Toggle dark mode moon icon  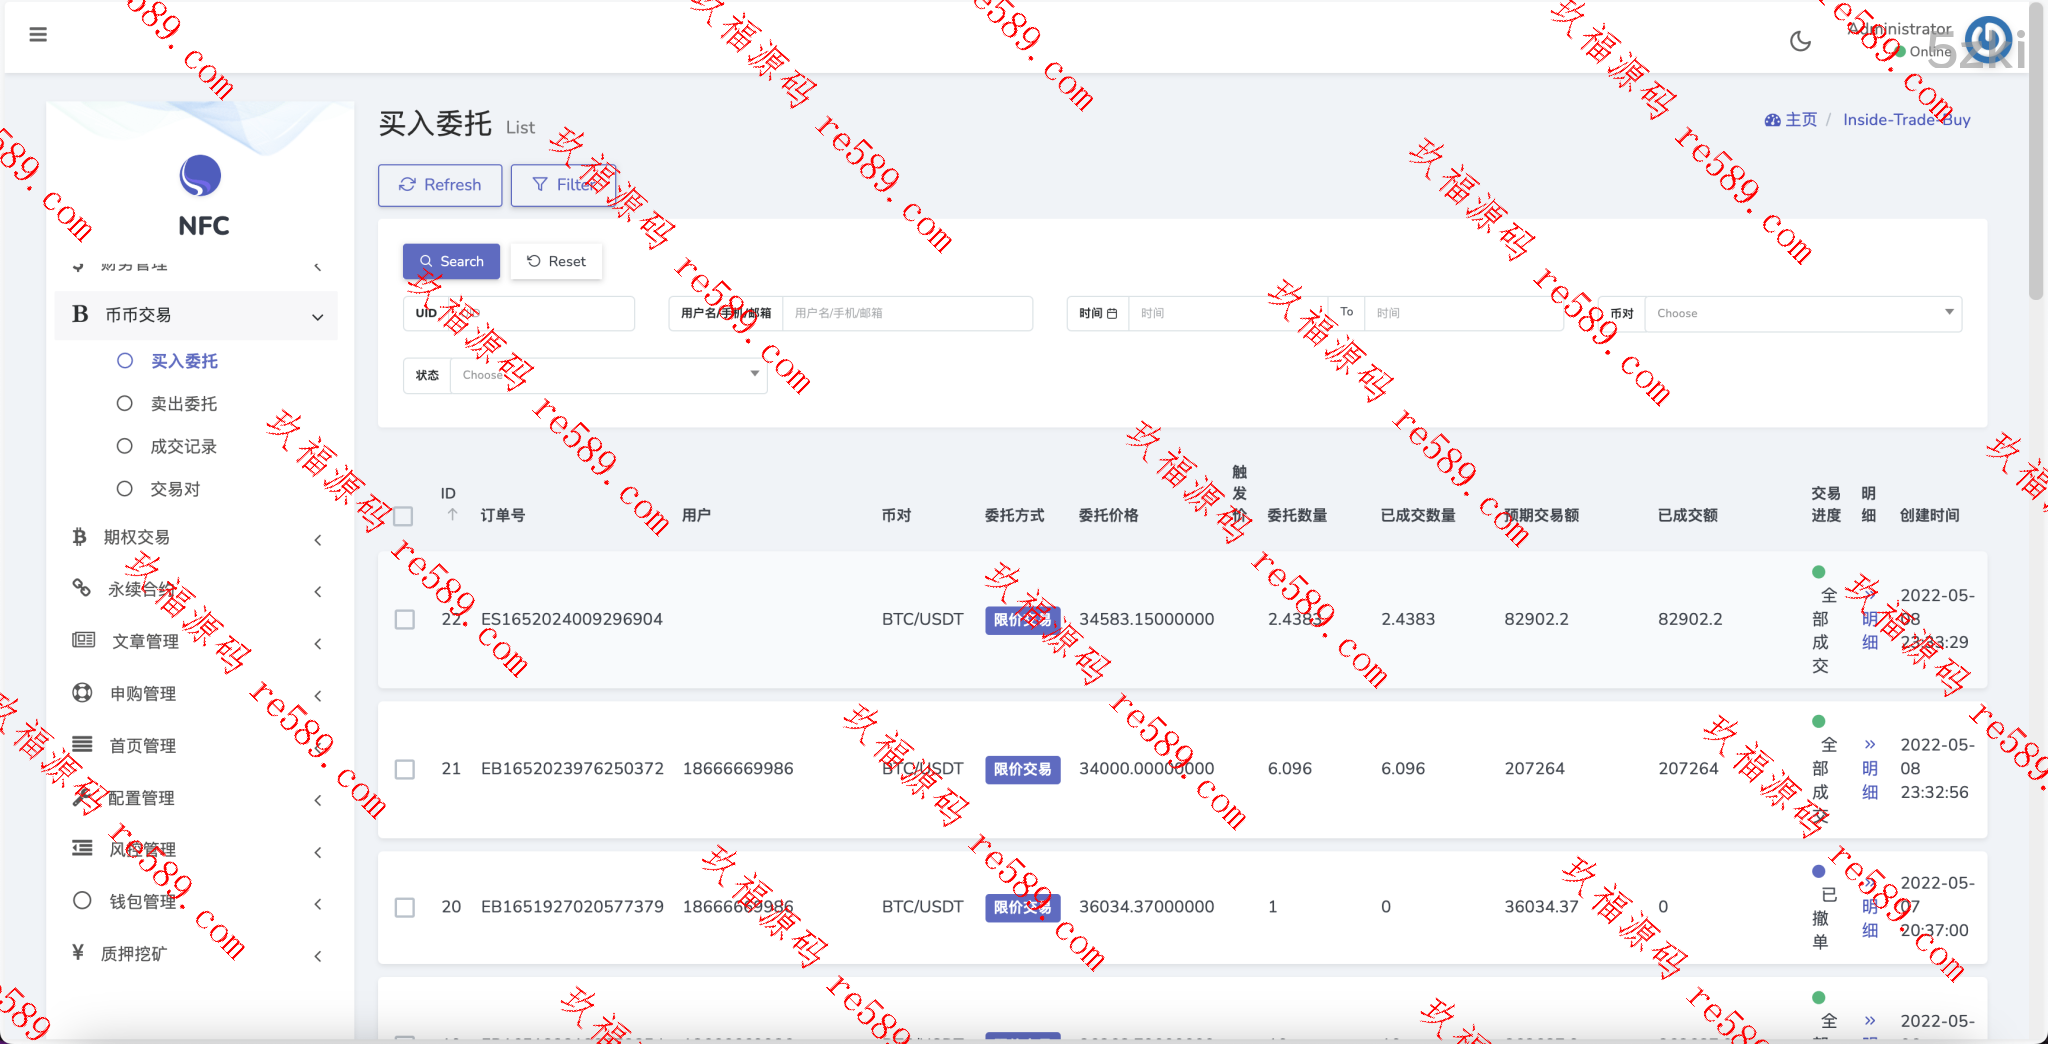[1800, 41]
